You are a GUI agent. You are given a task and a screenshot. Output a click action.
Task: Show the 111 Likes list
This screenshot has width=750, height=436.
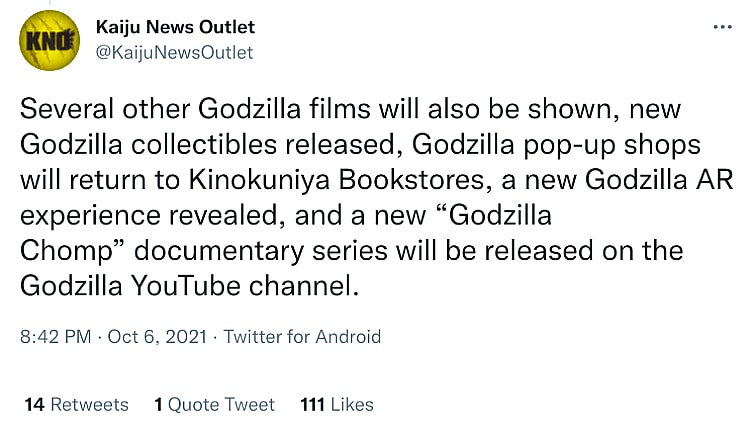(x=336, y=404)
